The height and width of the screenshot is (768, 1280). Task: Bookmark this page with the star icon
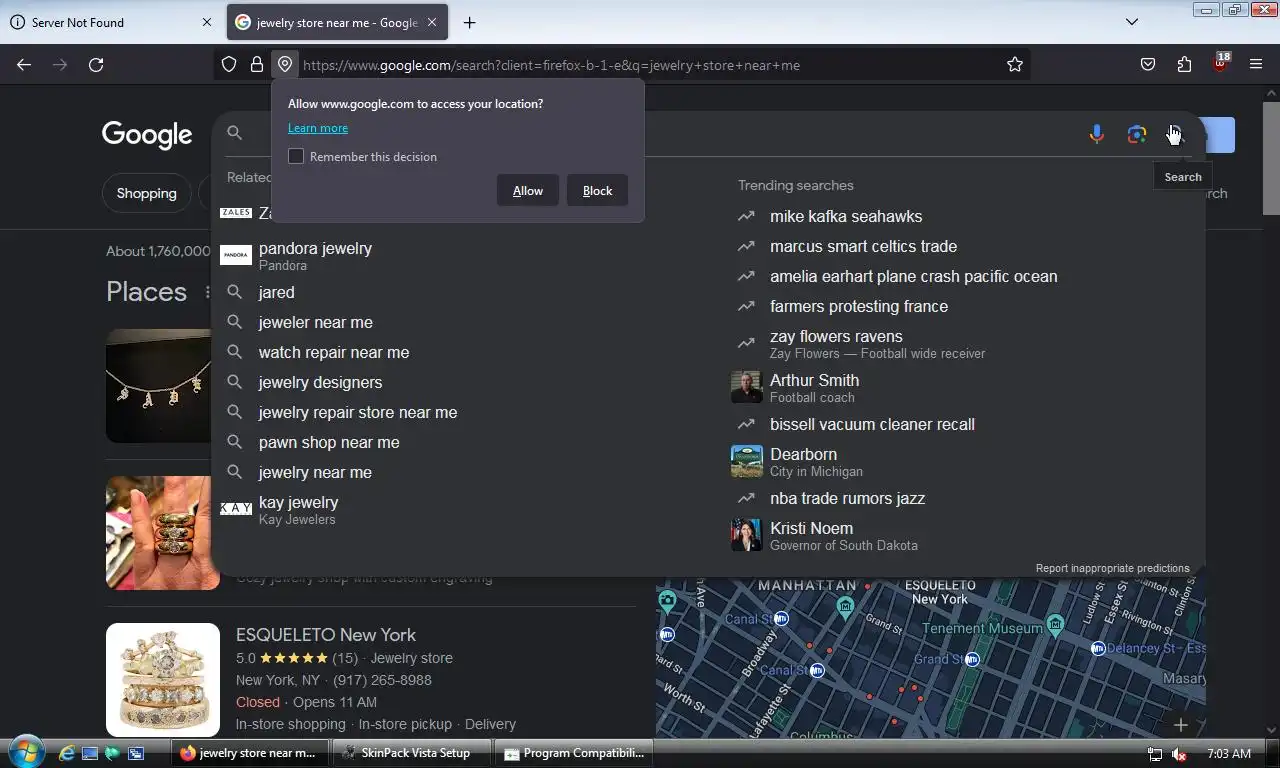tap(1015, 65)
